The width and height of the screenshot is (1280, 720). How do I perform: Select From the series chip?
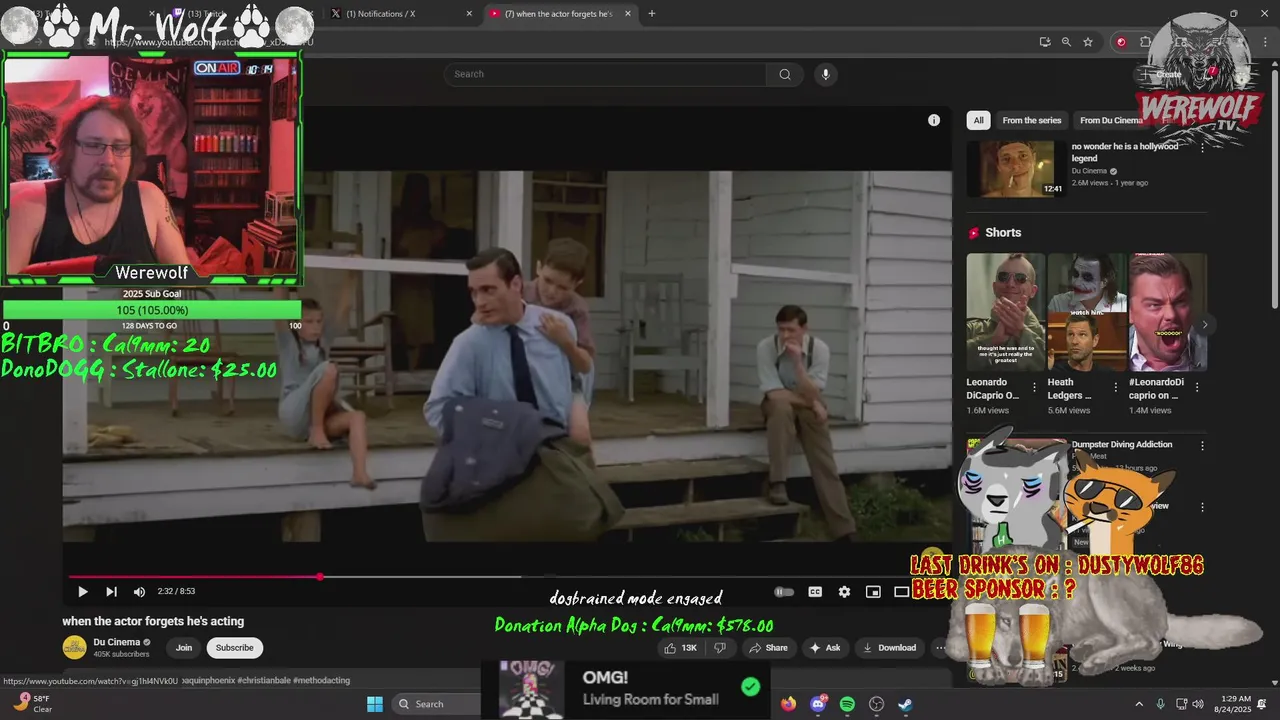(x=1031, y=120)
